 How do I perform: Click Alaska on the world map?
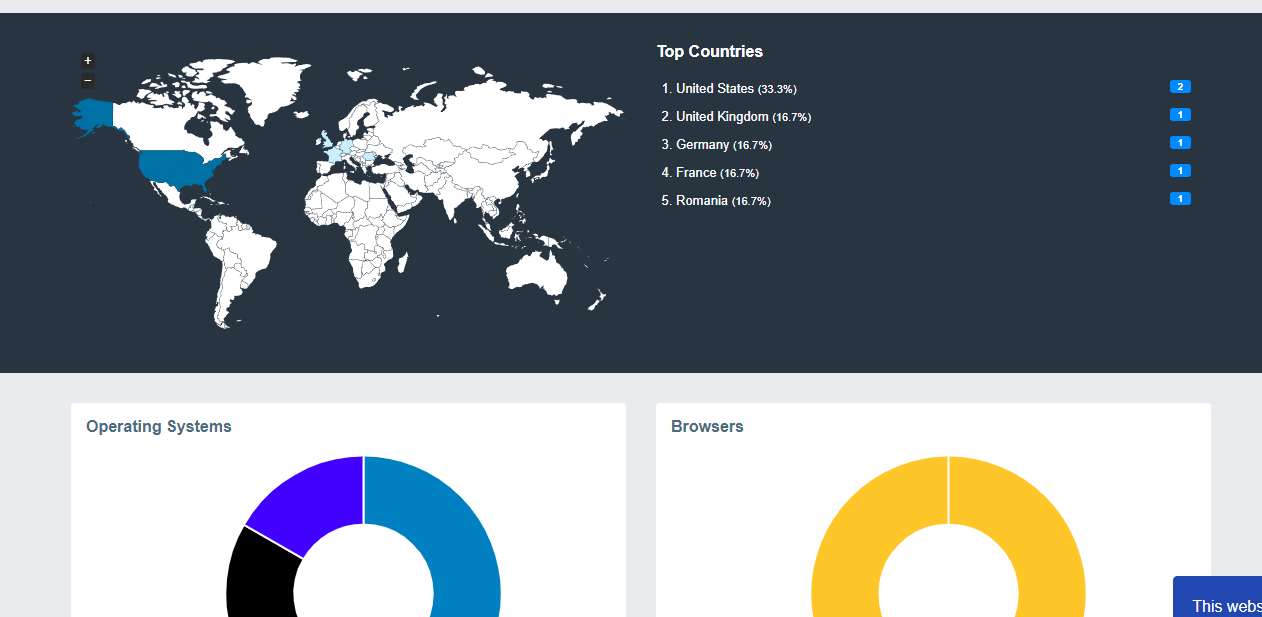(x=93, y=113)
